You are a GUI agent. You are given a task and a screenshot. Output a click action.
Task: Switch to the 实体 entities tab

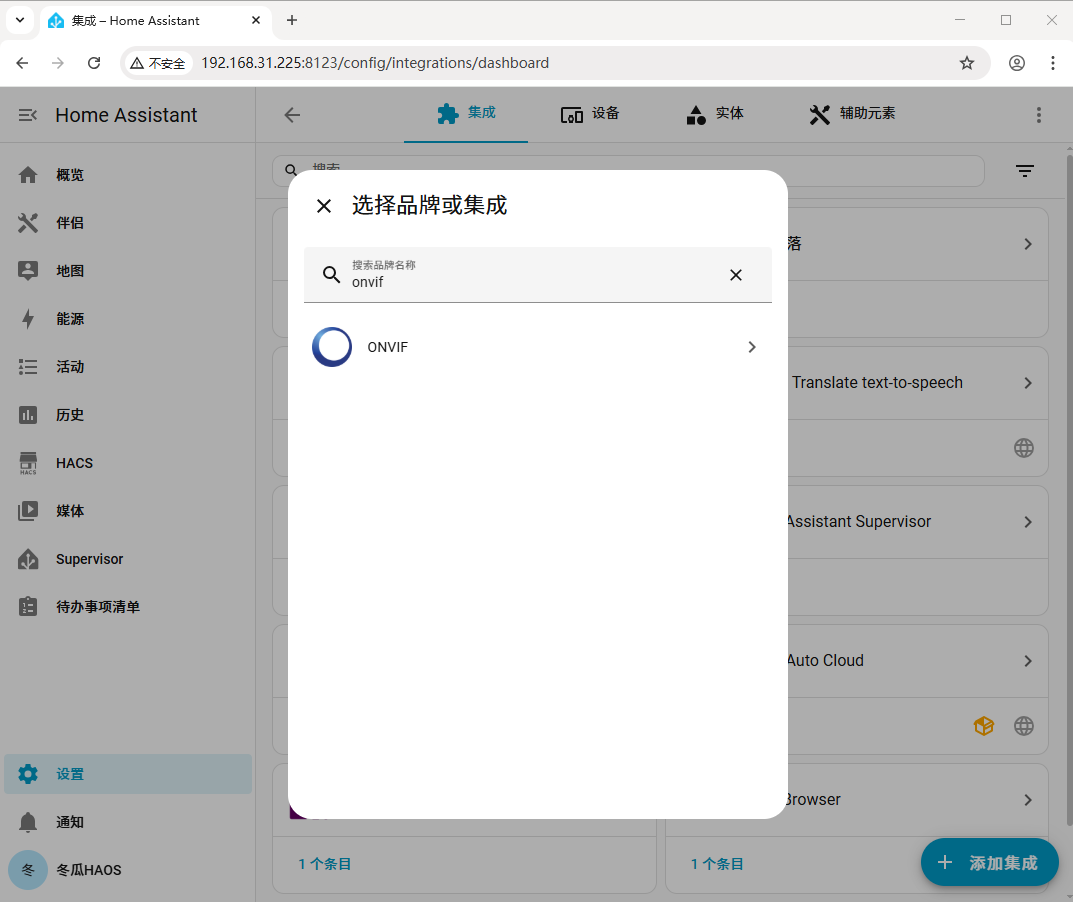pyautogui.click(x=714, y=114)
